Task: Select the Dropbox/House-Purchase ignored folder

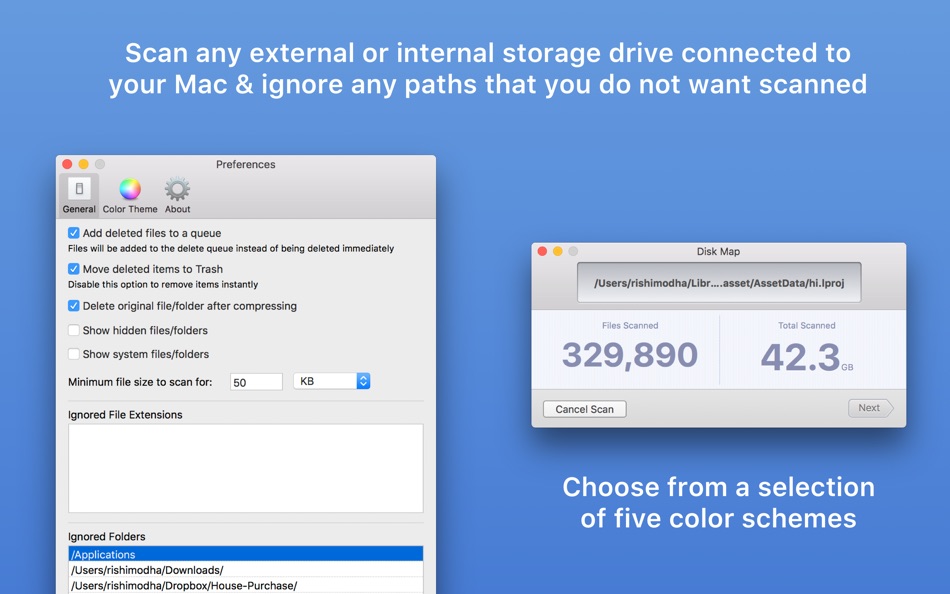Action: coord(245,586)
